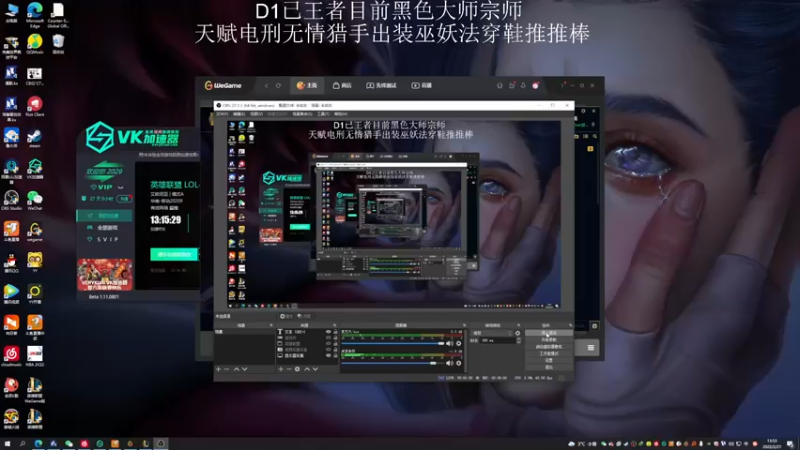
Task: Open WeChat desktop shortcut
Action: pos(35,200)
